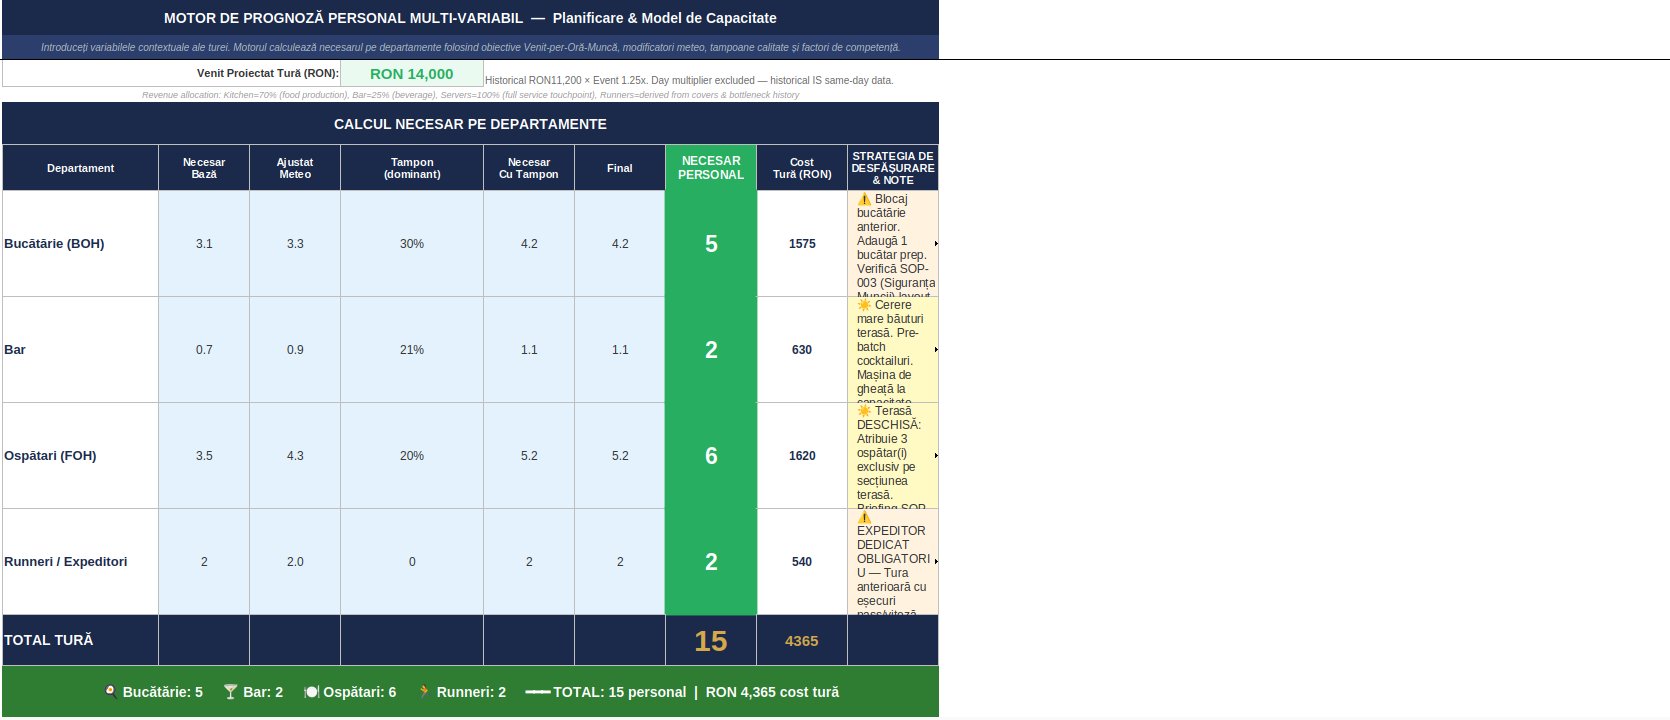This screenshot has height=720, width=1670.
Task: Click the green staffing cell showing 6
Action: 711,456
